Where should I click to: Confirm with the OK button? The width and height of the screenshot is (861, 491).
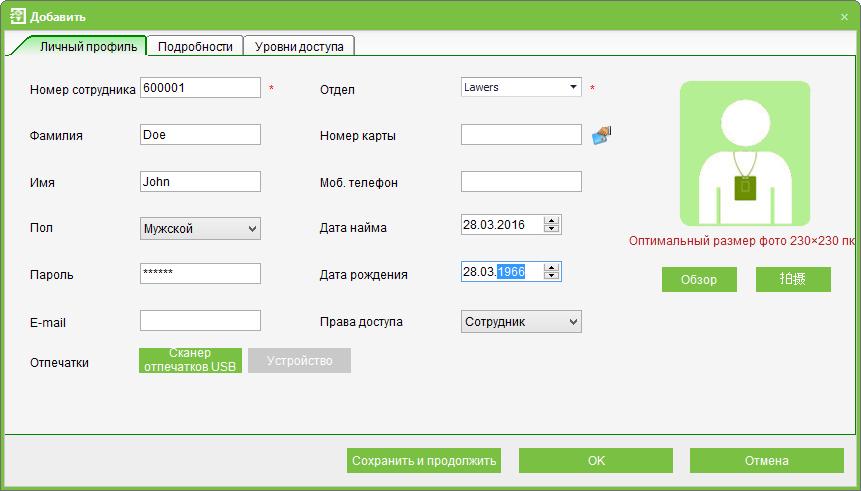pos(596,460)
